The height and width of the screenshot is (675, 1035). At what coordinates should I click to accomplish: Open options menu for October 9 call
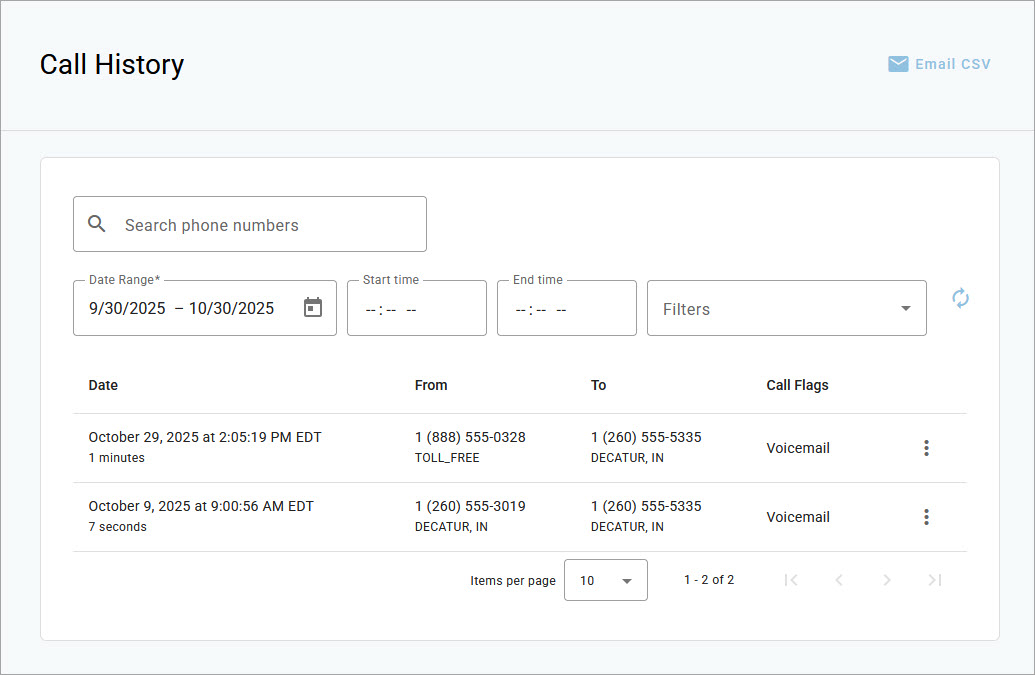click(x=926, y=517)
